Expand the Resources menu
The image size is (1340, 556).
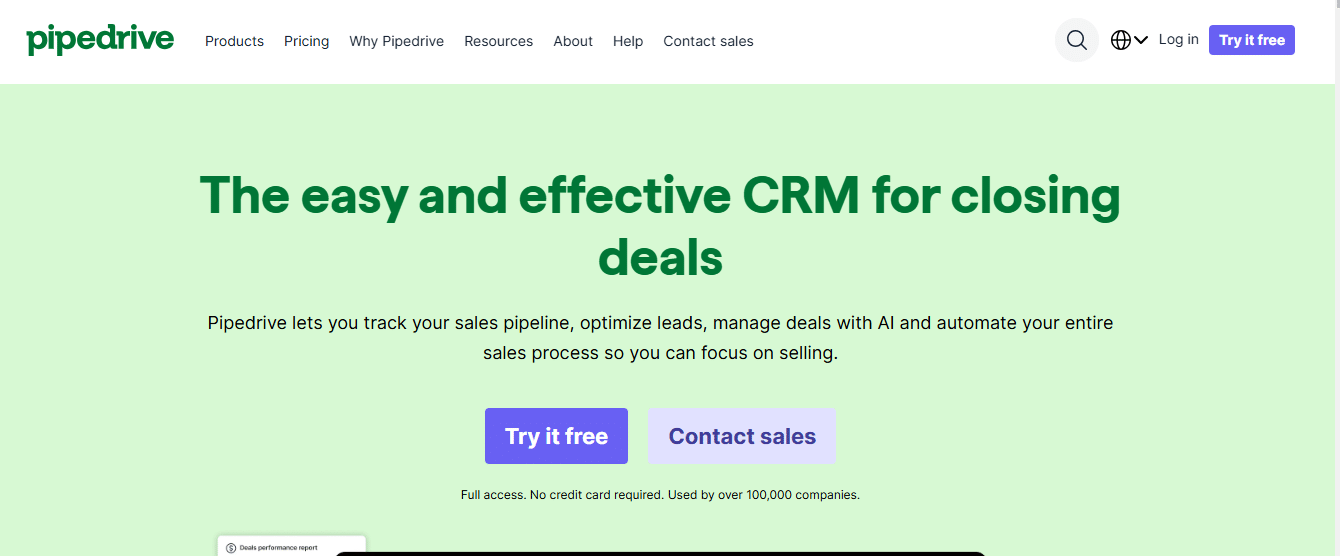click(498, 41)
